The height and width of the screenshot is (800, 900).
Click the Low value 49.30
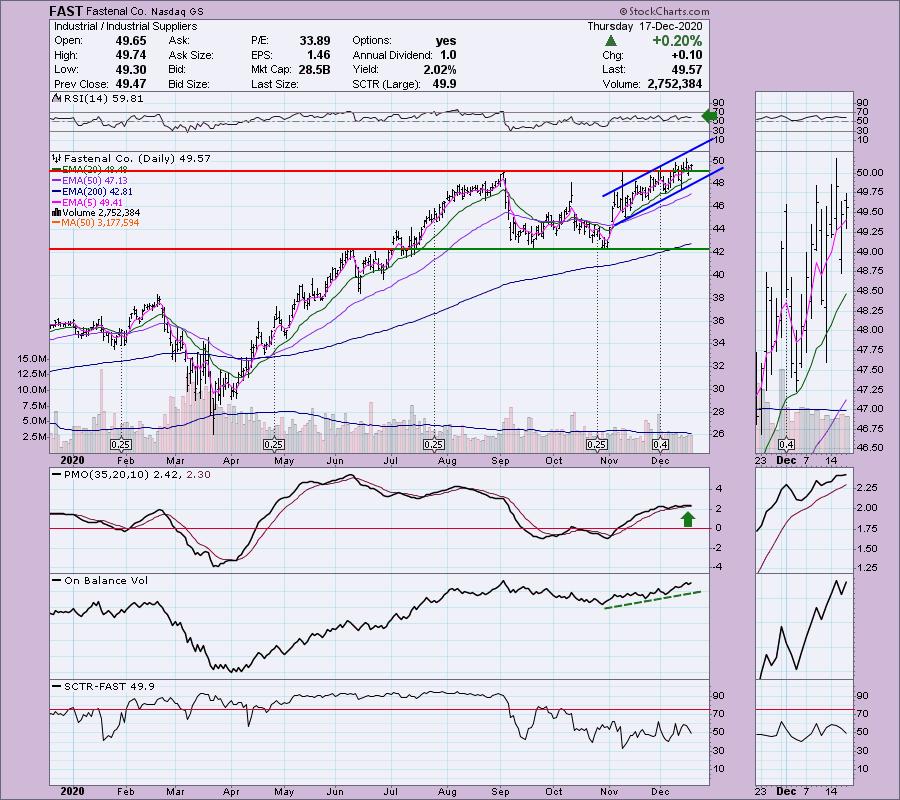[x=131, y=69]
